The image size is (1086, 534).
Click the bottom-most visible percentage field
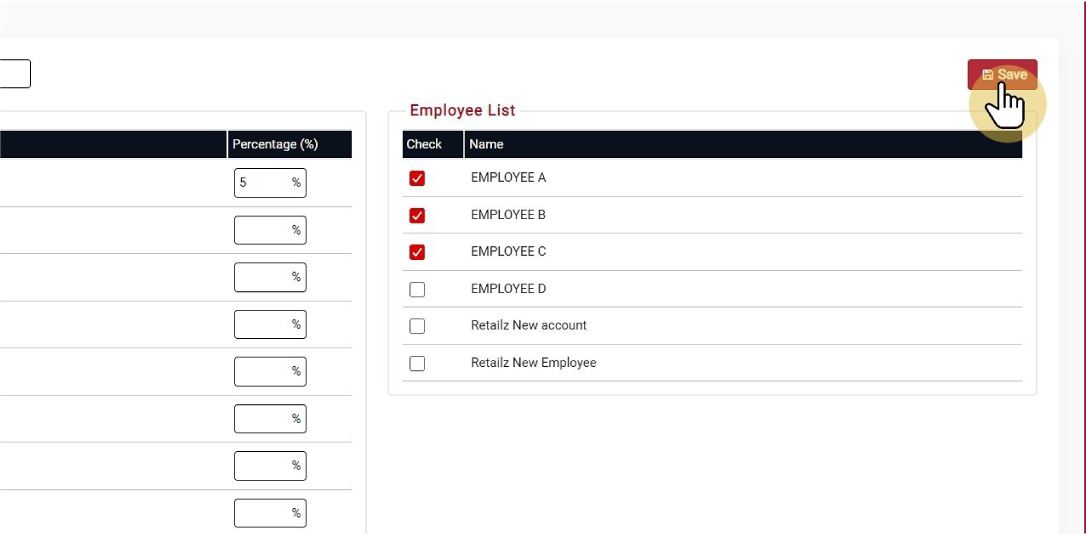coord(263,513)
